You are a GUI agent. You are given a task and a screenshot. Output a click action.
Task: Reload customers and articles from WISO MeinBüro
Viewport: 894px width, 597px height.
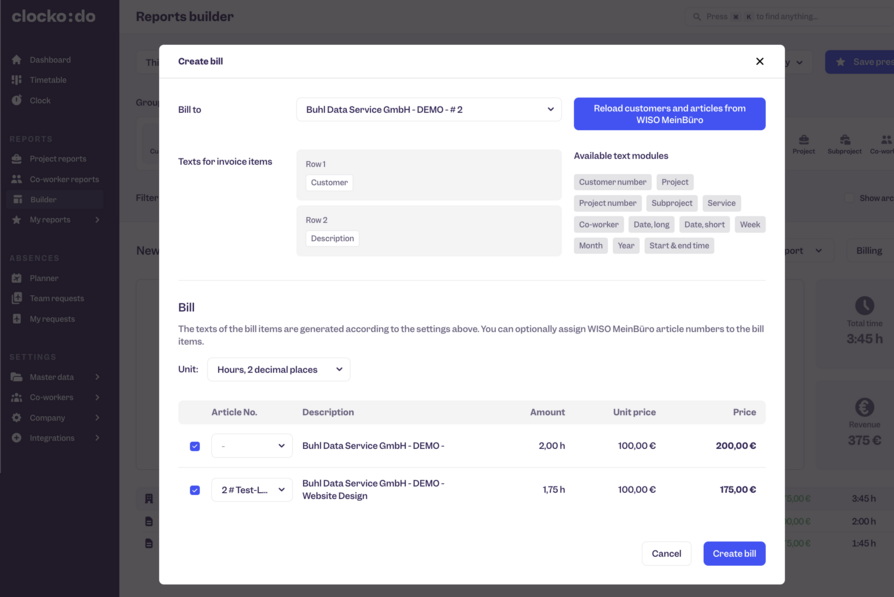point(669,114)
